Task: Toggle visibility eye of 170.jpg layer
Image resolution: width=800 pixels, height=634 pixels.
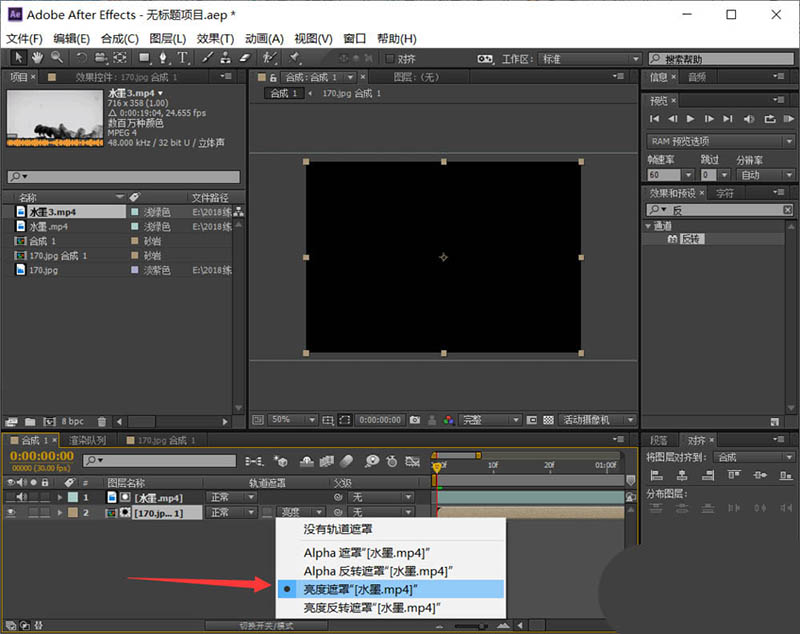Action: coord(11,512)
